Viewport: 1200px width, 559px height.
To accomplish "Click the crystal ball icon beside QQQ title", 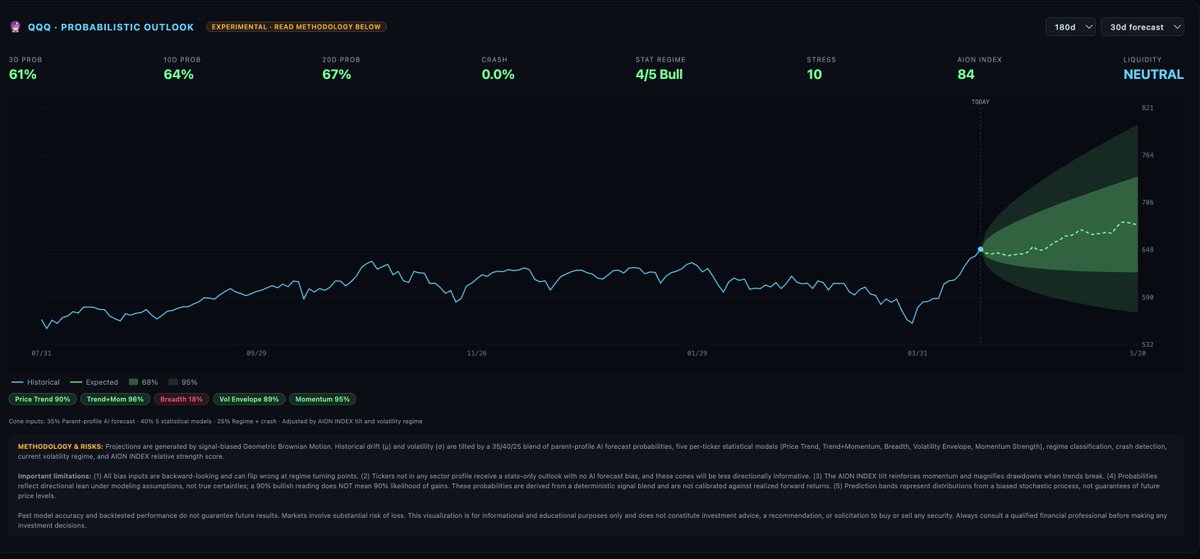I will tap(15, 27).
